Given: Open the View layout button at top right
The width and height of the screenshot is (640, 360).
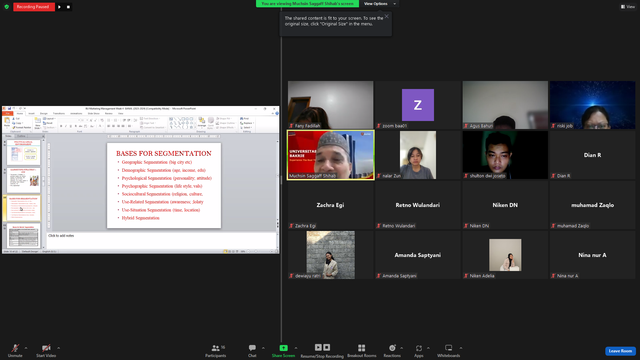Looking at the screenshot, I should pos(628,7).
